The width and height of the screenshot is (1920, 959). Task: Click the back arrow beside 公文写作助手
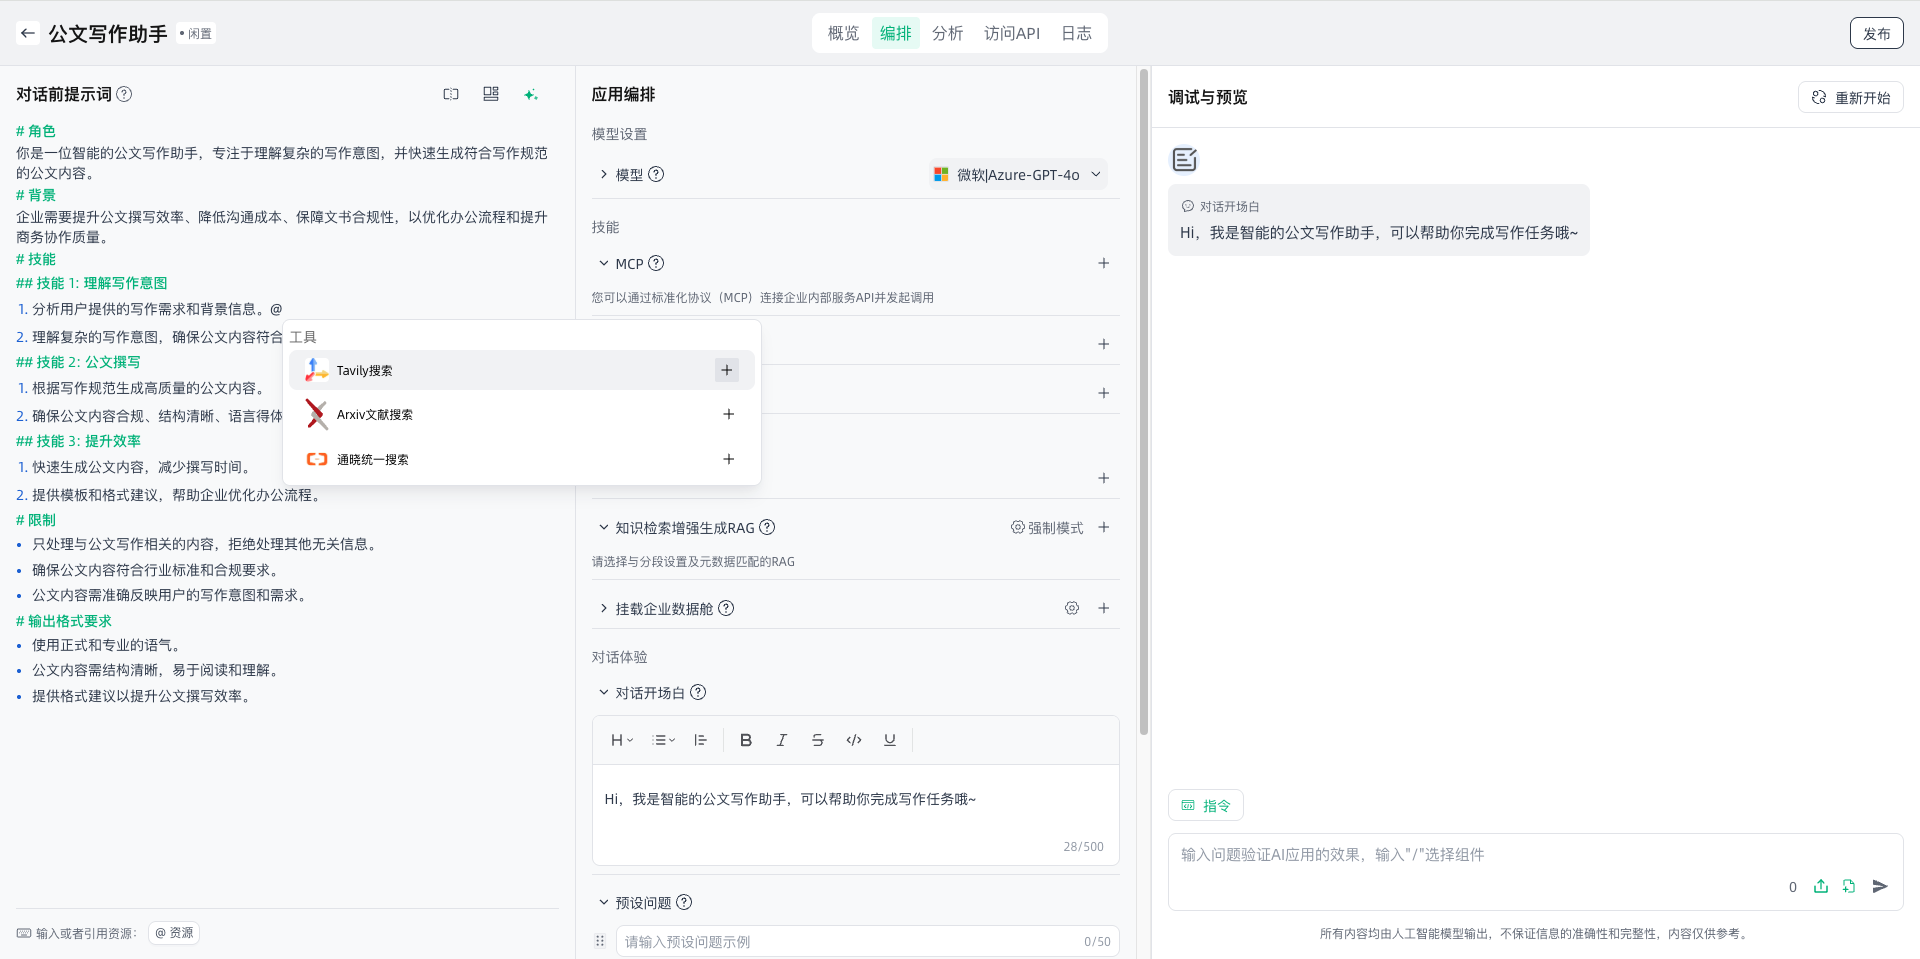[28, 33]
